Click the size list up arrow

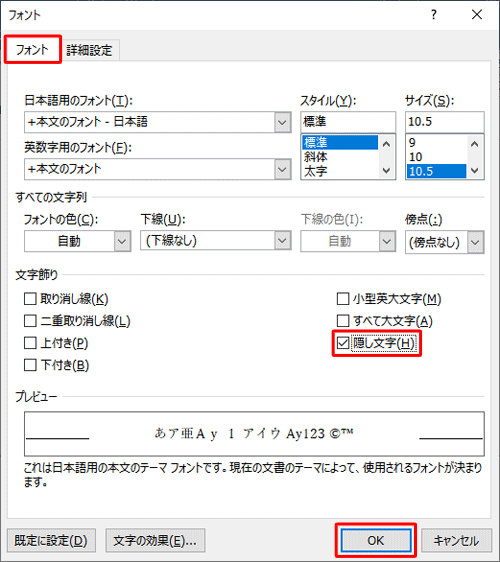(475, 144)
